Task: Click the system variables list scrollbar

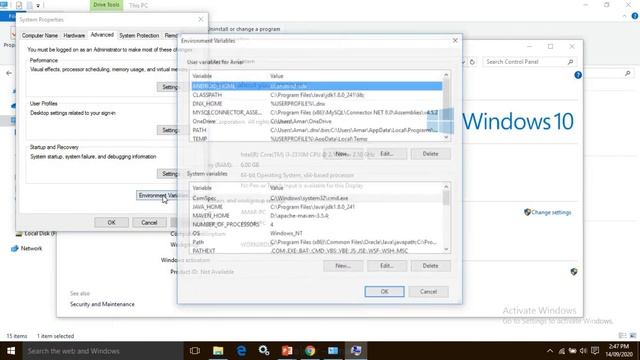Action: 446,218
